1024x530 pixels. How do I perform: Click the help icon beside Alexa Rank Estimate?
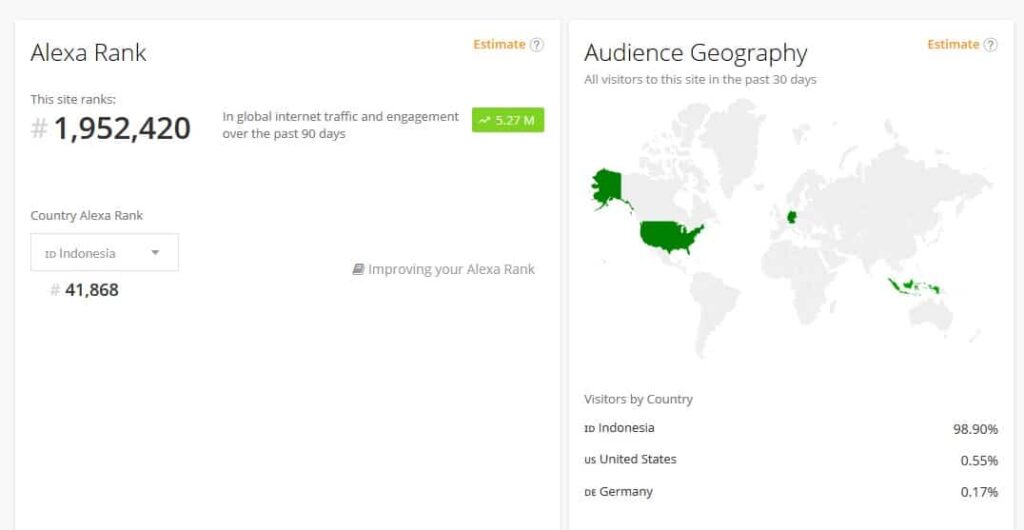536,44
